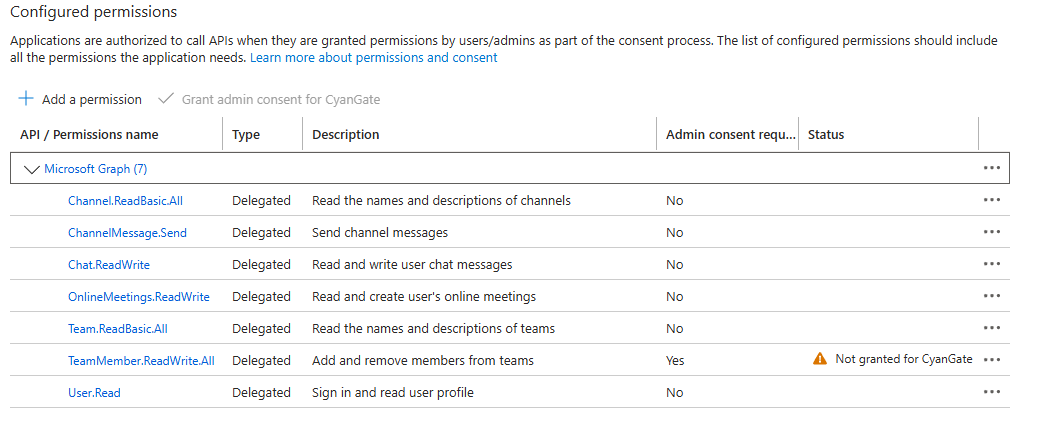Open ellipsis menu for Channel.ReadBasic.All row
Viewport: 1045px width, 448px height.
point(992,200)
